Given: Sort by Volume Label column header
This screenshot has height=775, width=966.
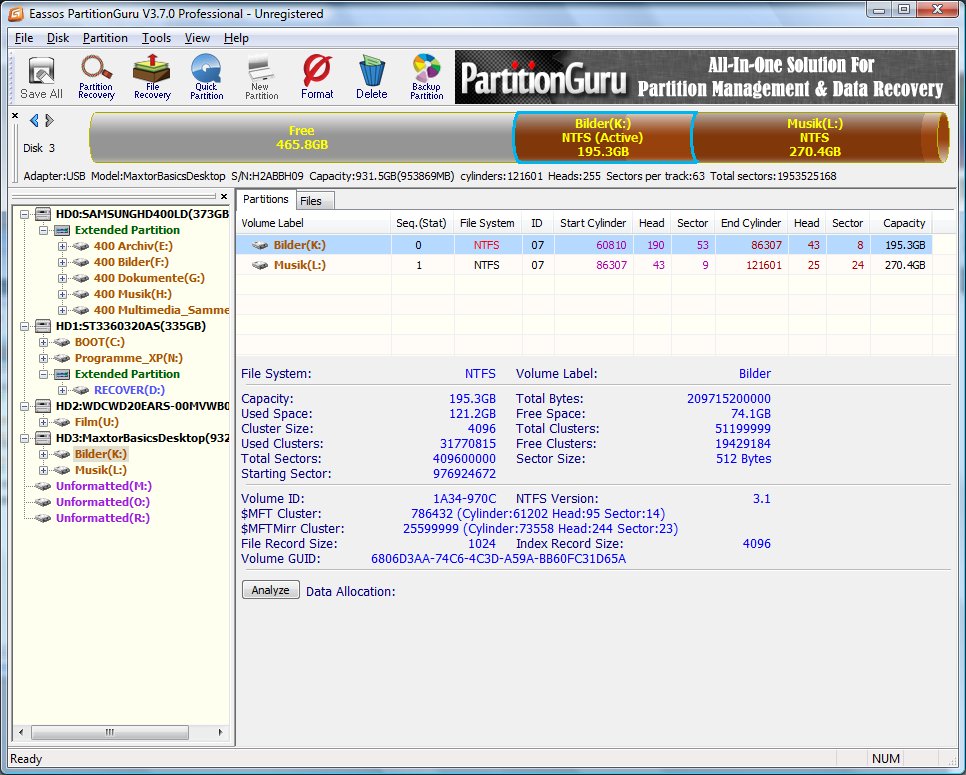Looking at the screenshot, I should (314, 223).
